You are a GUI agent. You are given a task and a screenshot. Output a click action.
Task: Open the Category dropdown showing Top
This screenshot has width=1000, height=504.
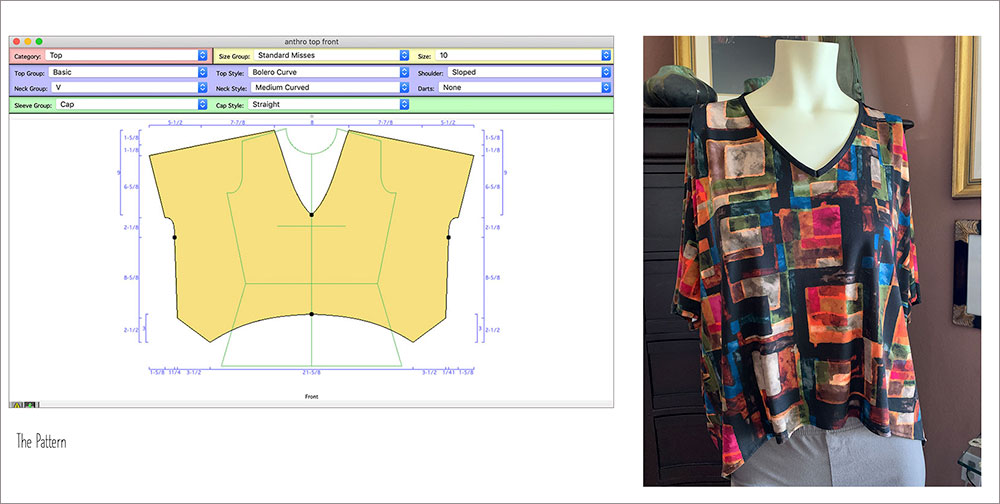[125, 56]
